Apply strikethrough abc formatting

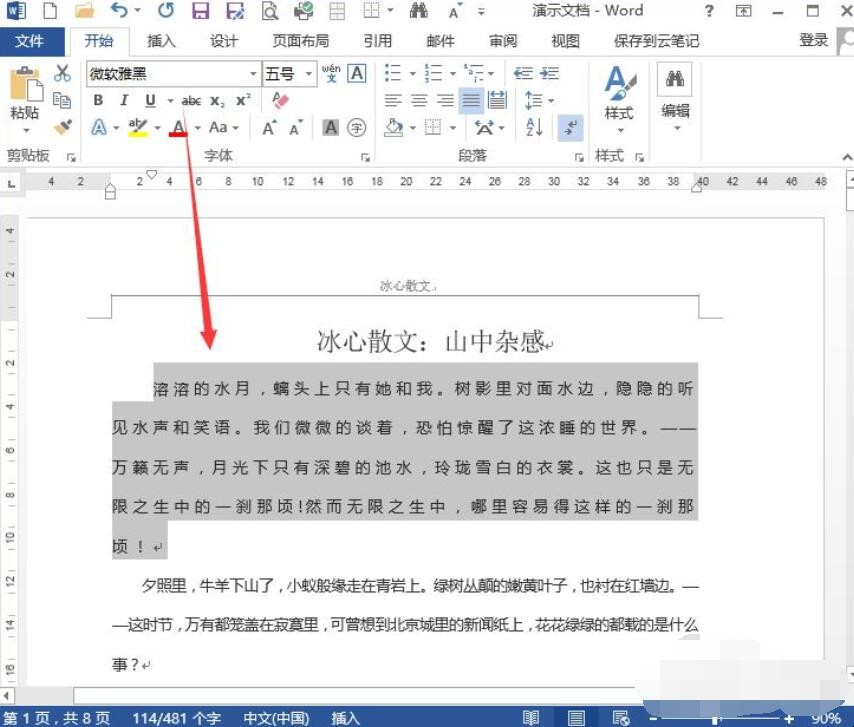(x=191, y=101)
